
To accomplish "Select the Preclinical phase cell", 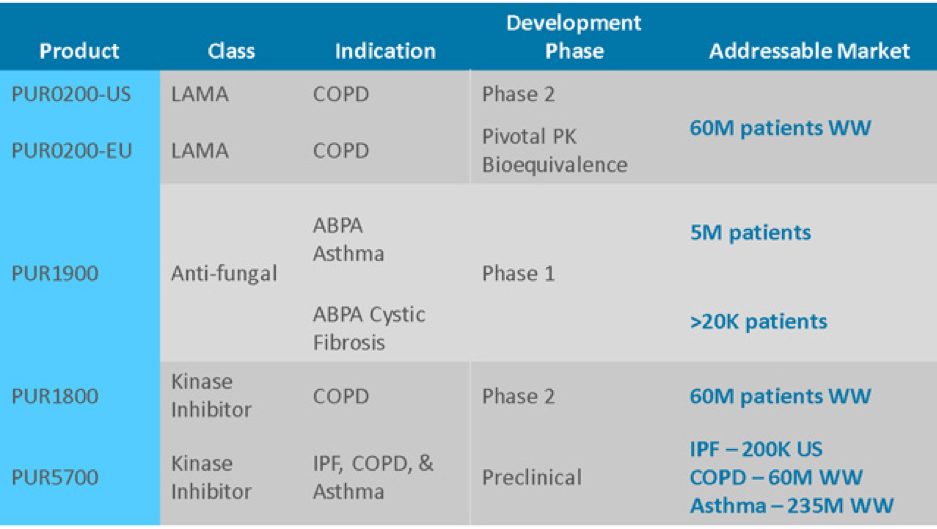I will [530, 477].
